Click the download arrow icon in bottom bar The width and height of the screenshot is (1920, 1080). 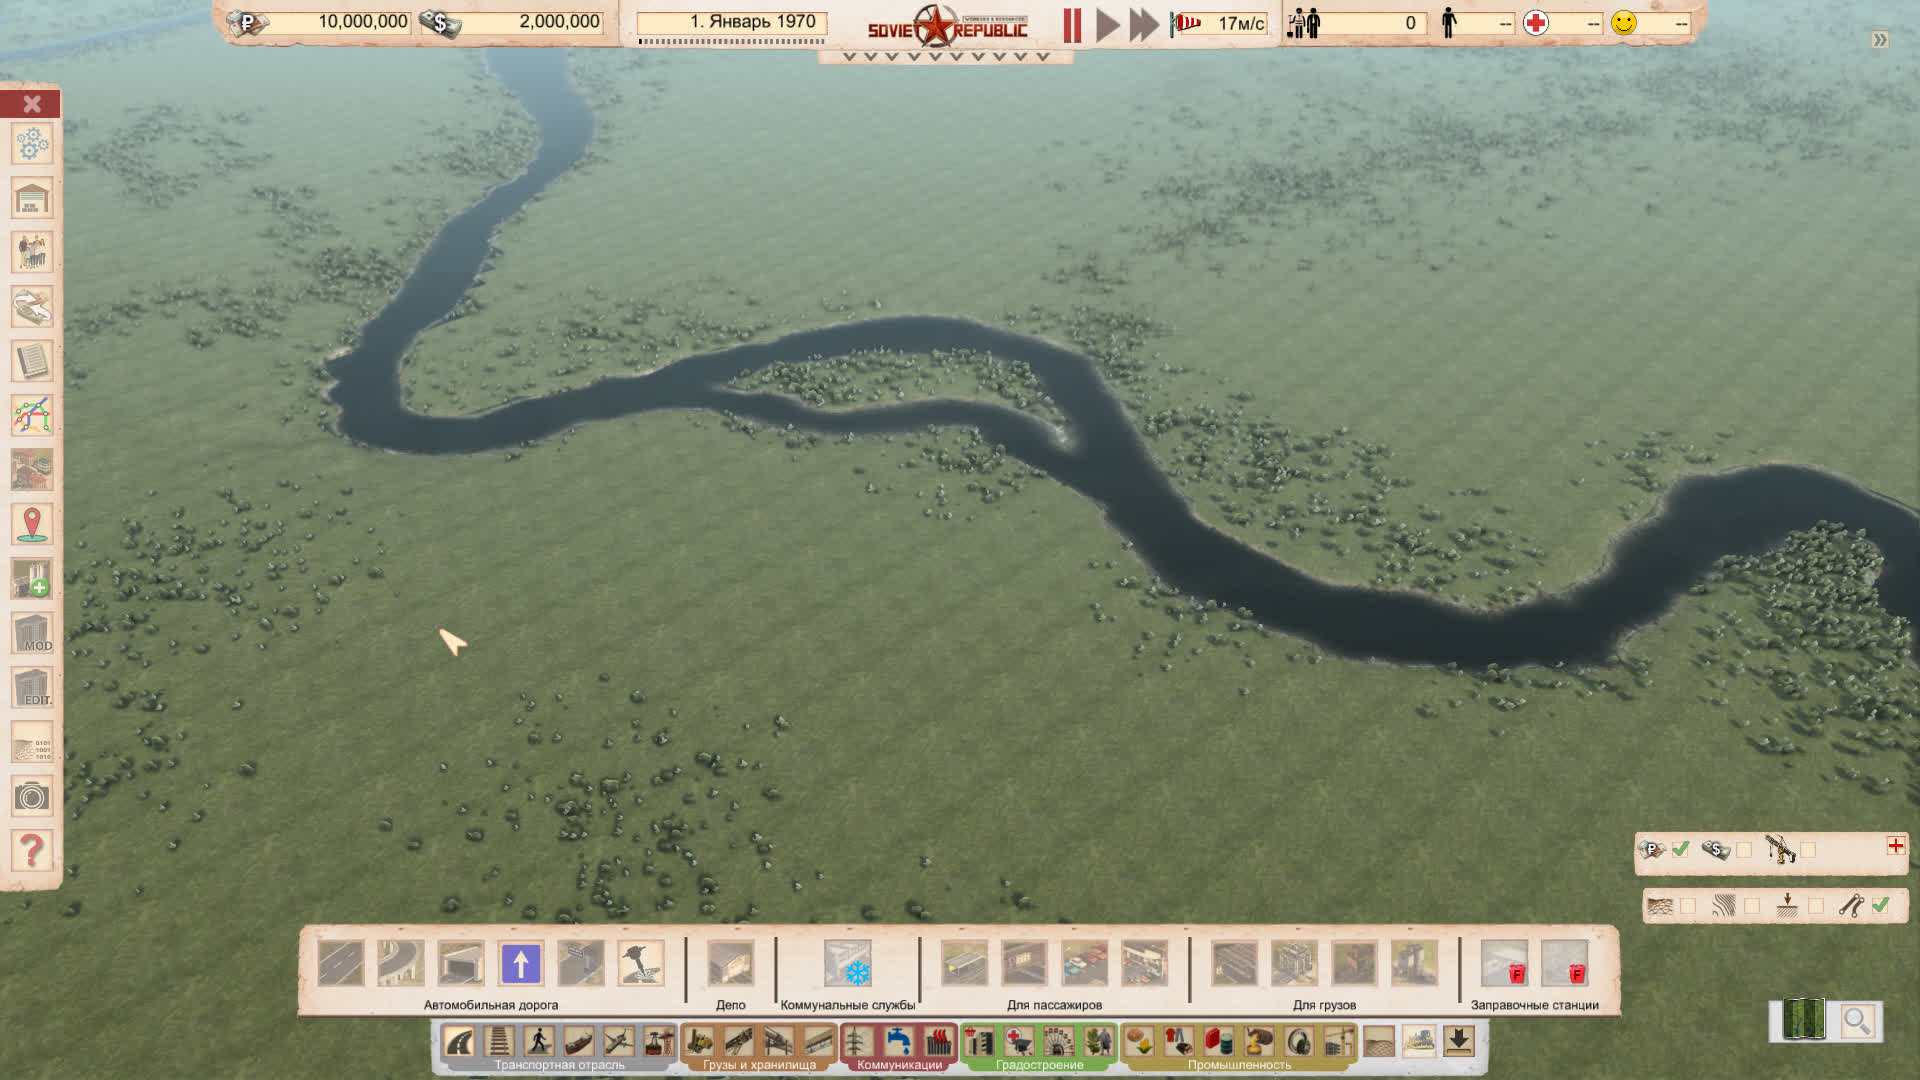[1459, 1042]
